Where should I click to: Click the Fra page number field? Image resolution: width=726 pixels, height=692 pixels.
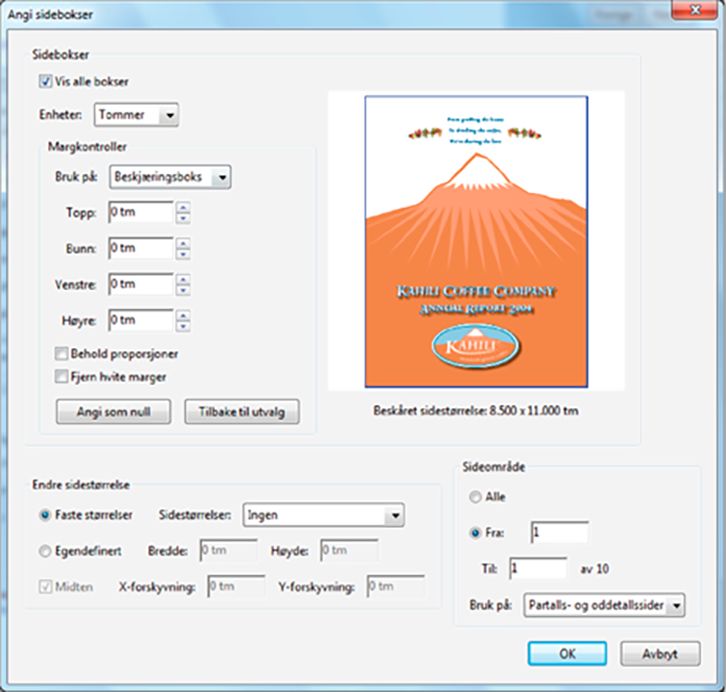[x=560, y=532]
